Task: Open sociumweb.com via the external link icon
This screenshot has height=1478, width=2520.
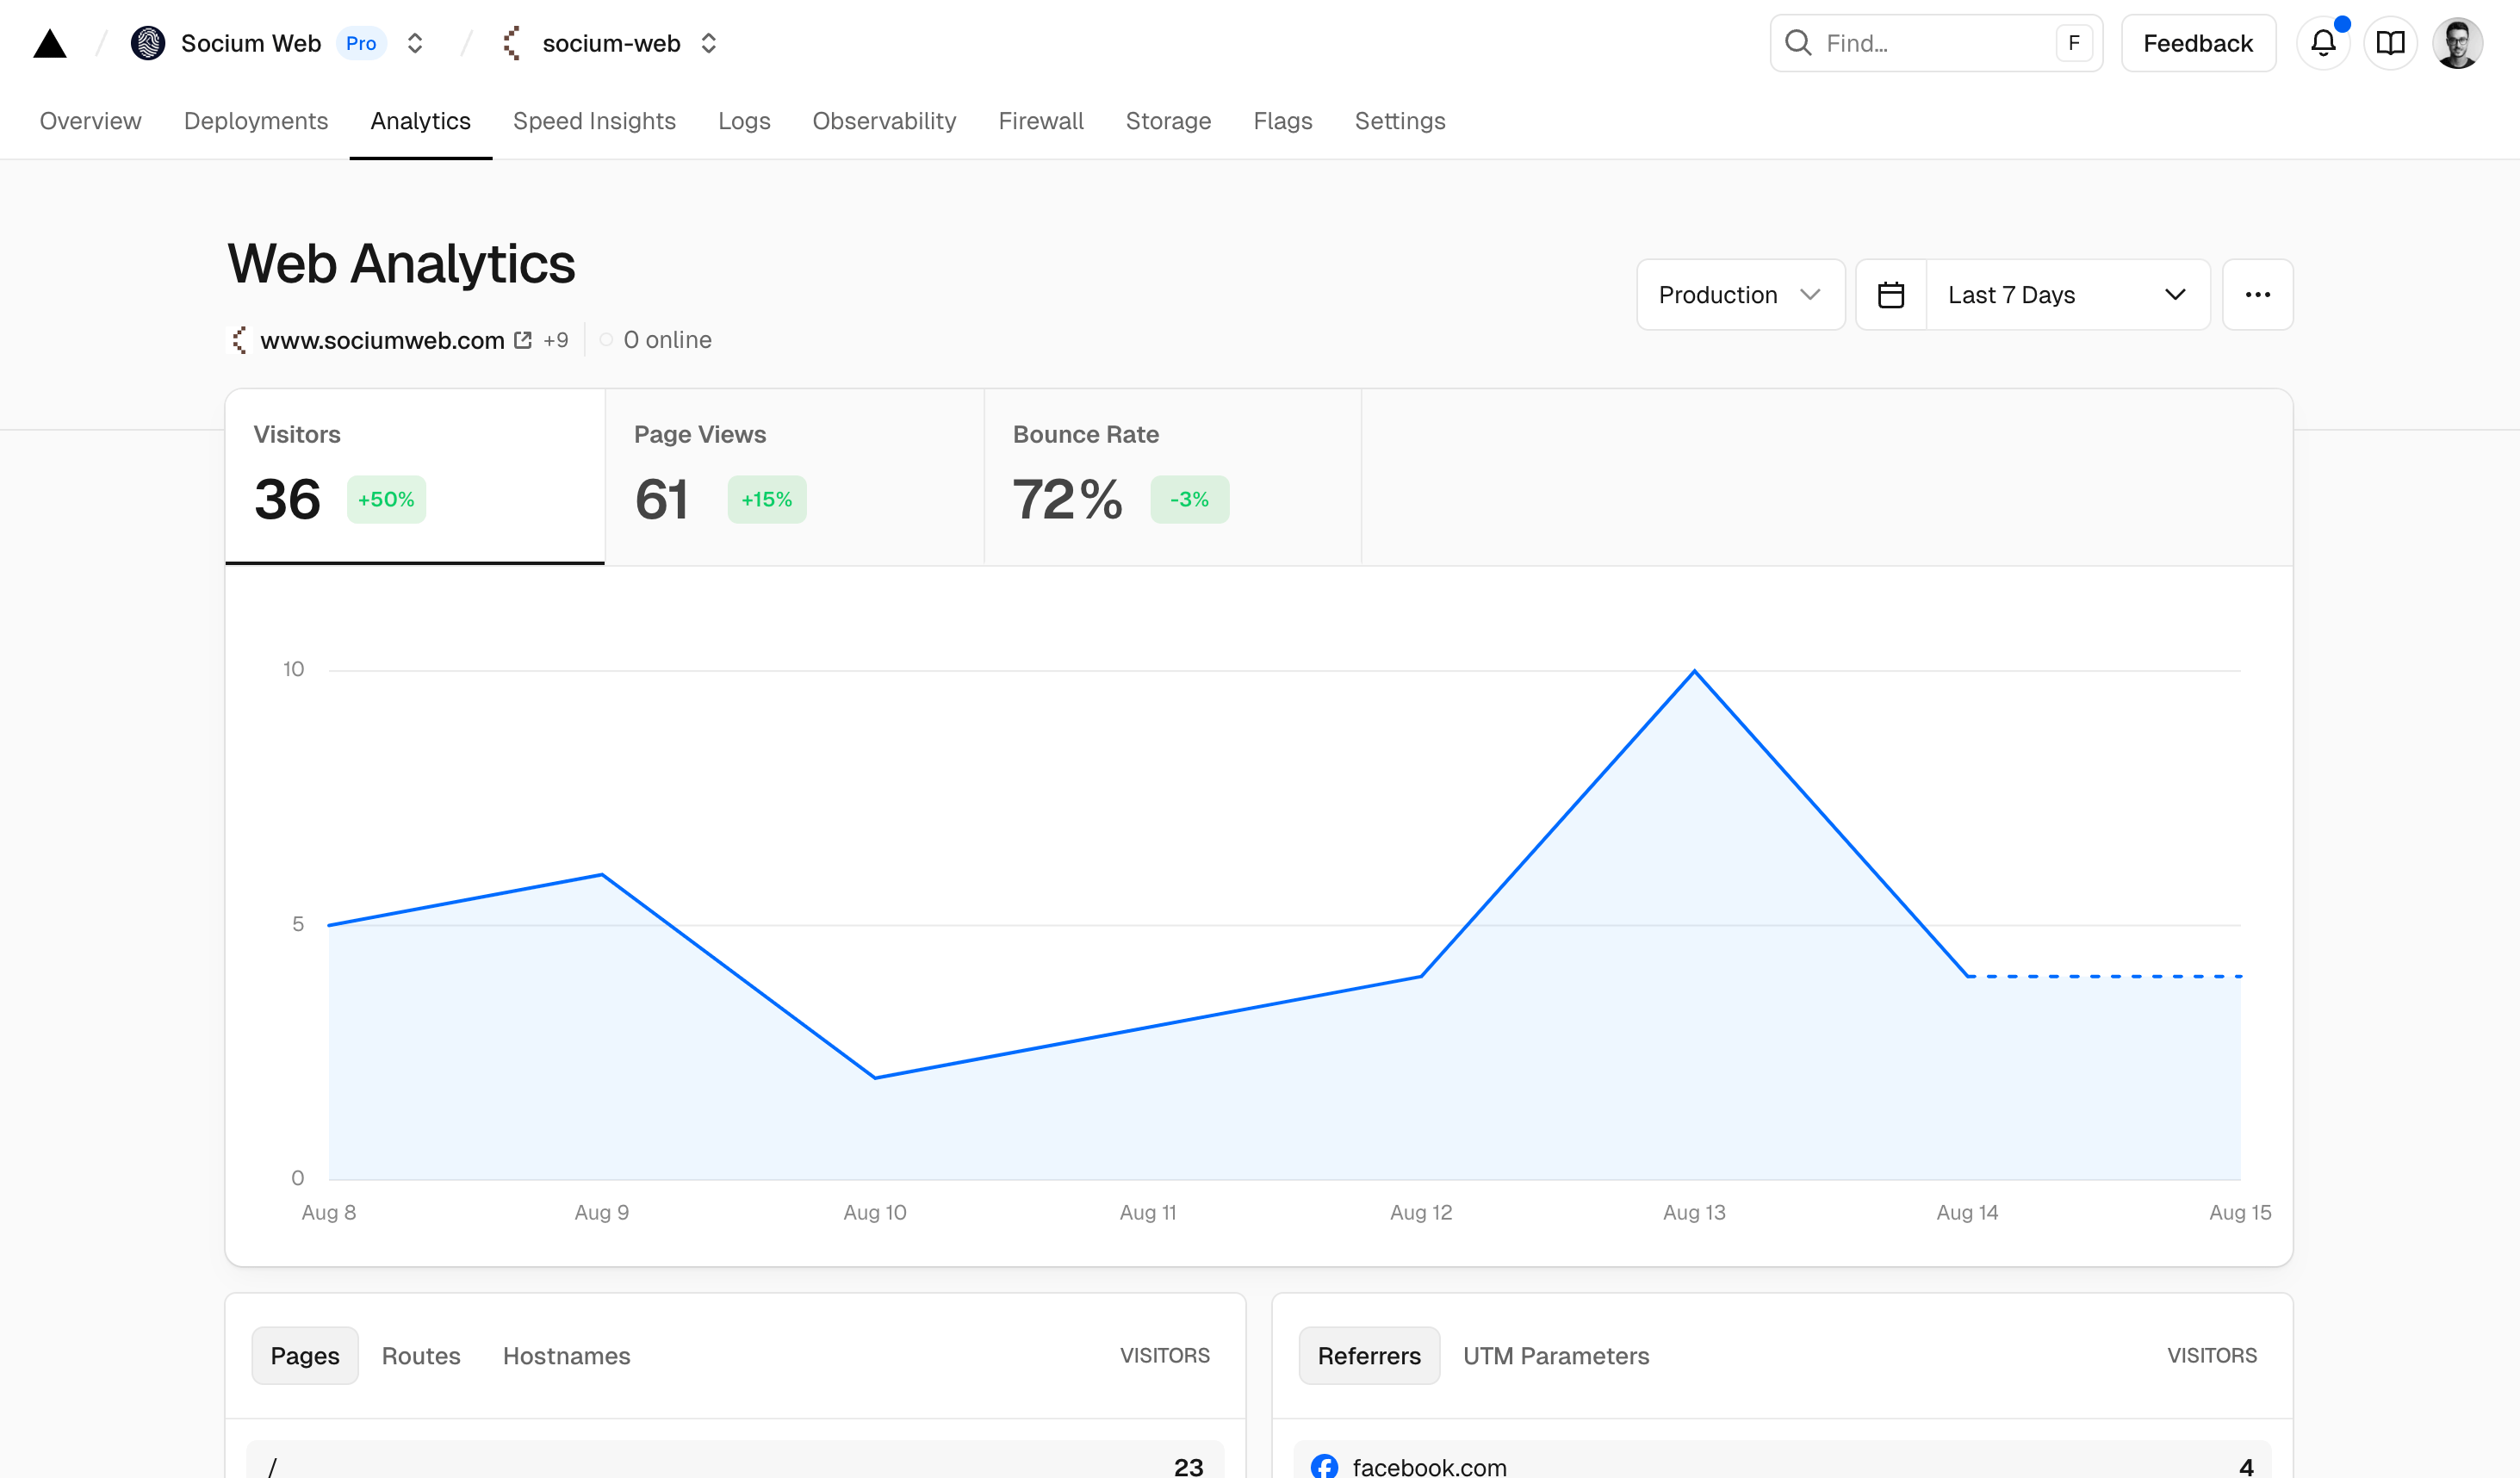Action: tap(523, 339)
